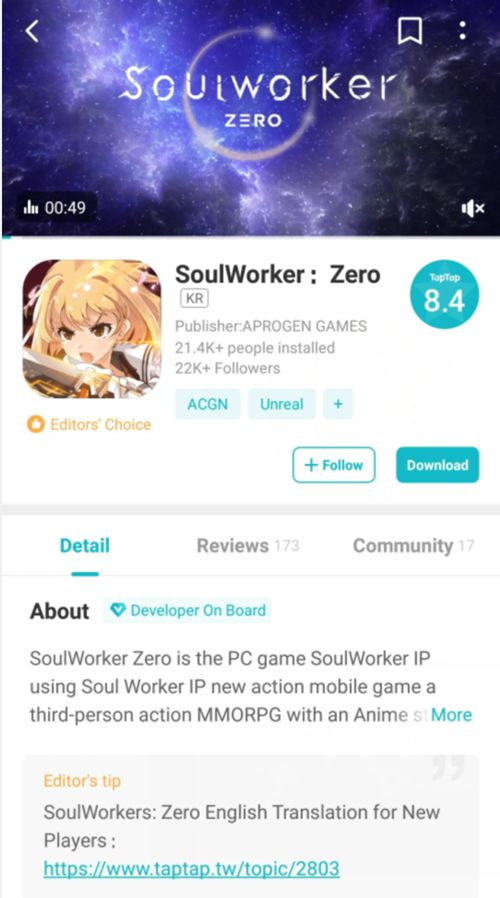
Task: Expand more tags with the plus chip
Action: pyautogui.click(x=338, y=404)
